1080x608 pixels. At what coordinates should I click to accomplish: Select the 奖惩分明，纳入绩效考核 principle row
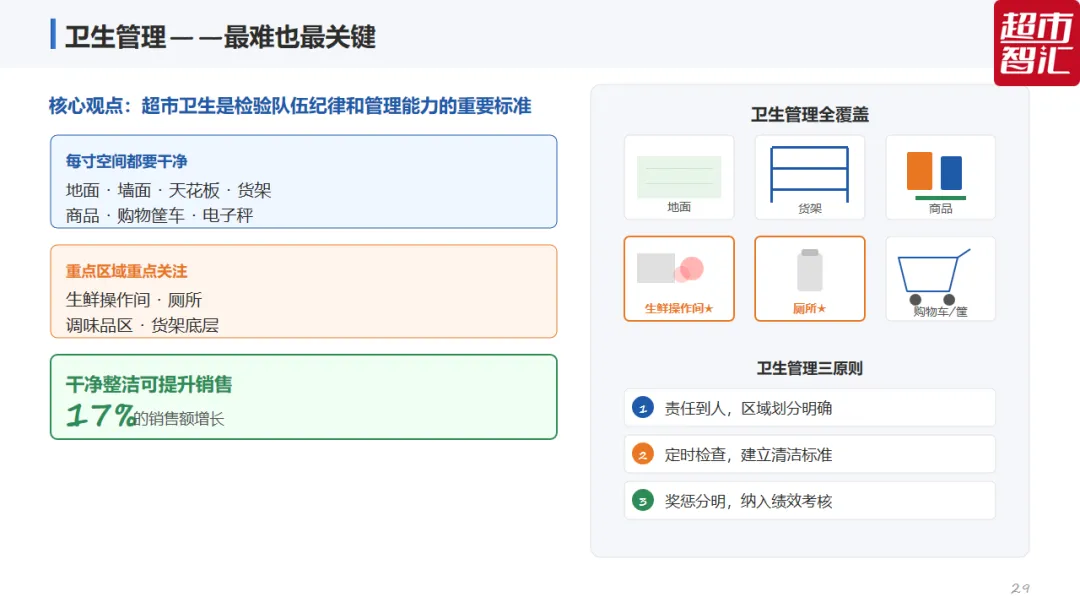point(810,501)
